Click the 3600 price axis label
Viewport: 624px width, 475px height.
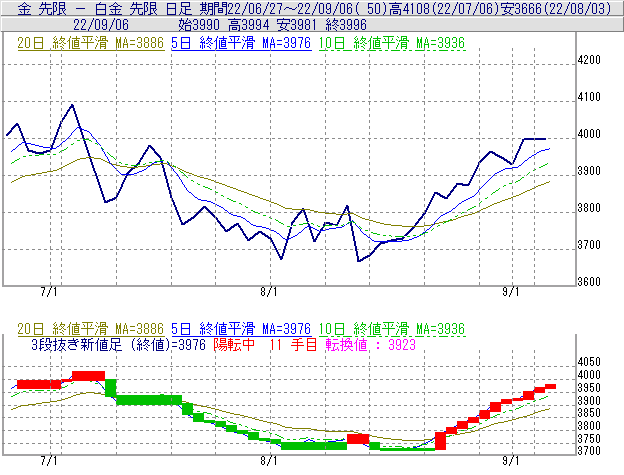coord(589,282)
